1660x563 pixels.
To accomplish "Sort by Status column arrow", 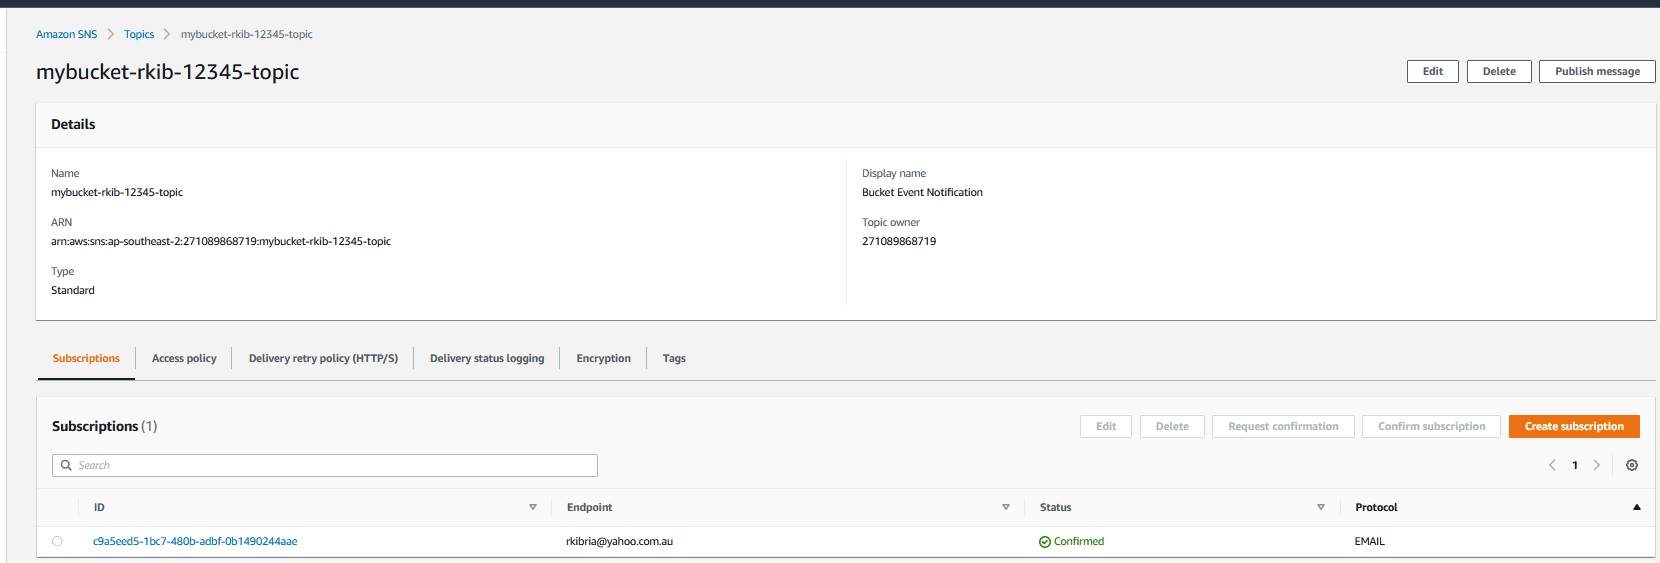I will (x=1320, y=508).
